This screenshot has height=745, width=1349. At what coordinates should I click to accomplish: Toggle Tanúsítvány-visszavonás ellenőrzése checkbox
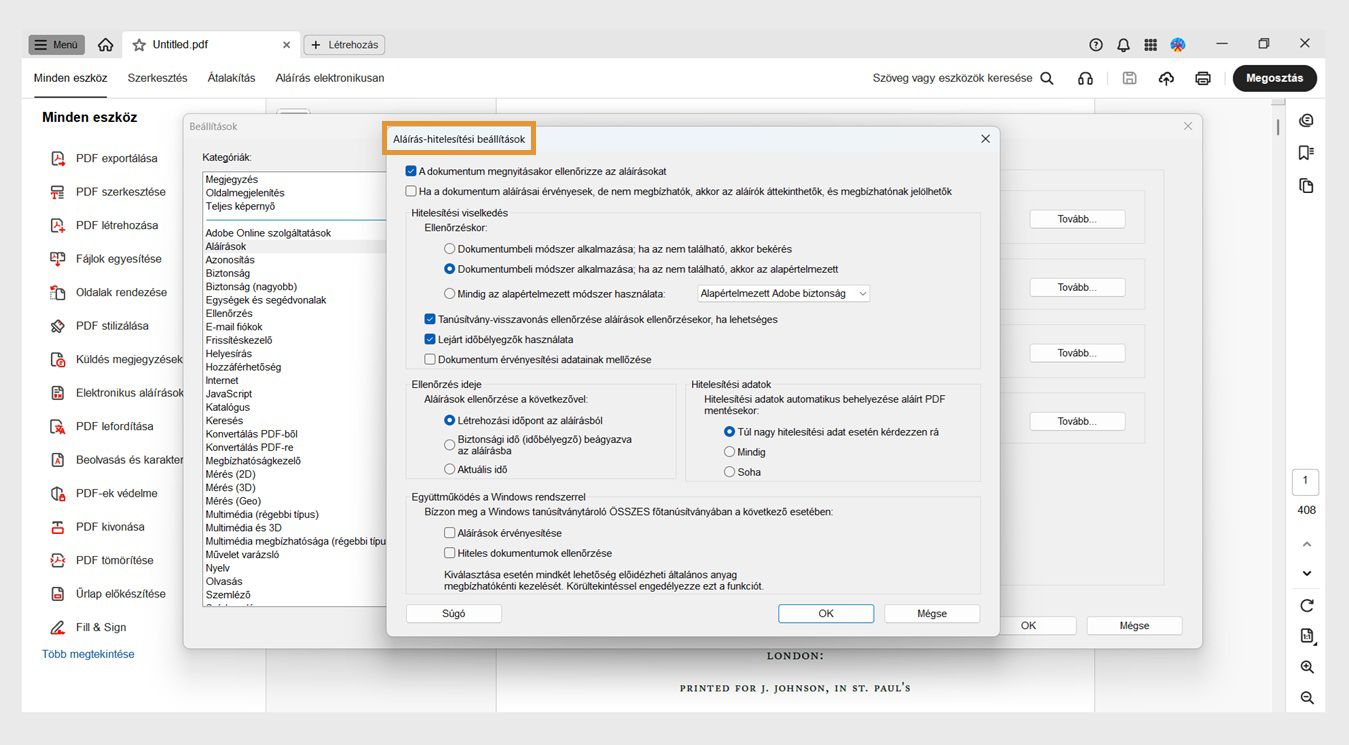(x=430, y=319)
